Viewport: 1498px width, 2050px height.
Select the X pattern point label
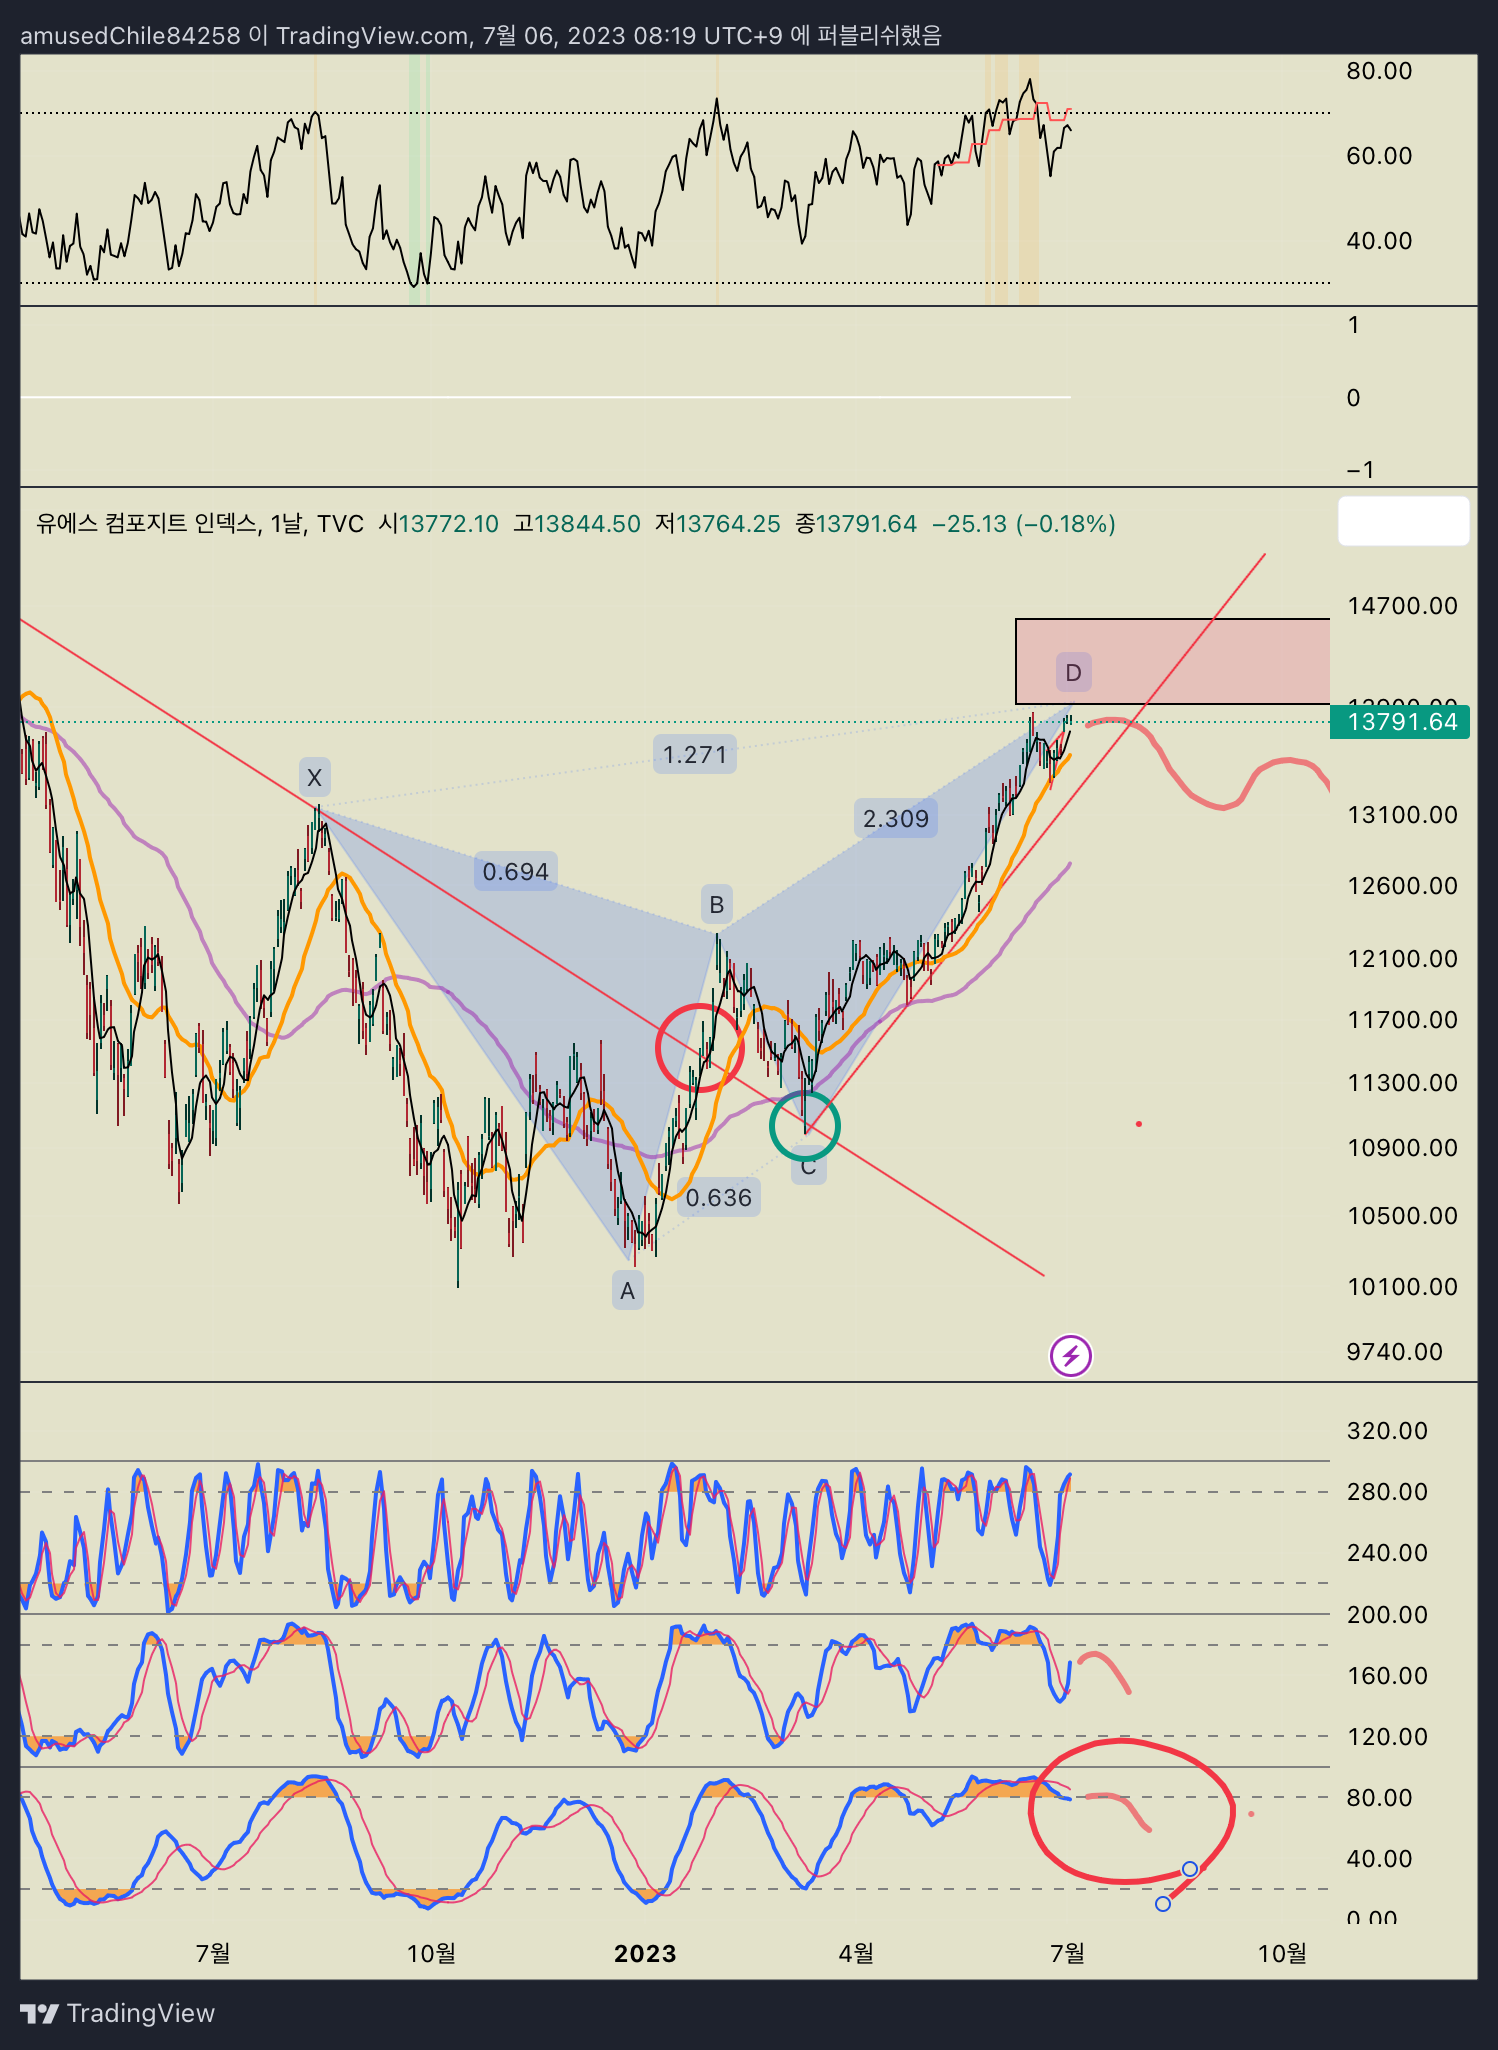[315, 777]
